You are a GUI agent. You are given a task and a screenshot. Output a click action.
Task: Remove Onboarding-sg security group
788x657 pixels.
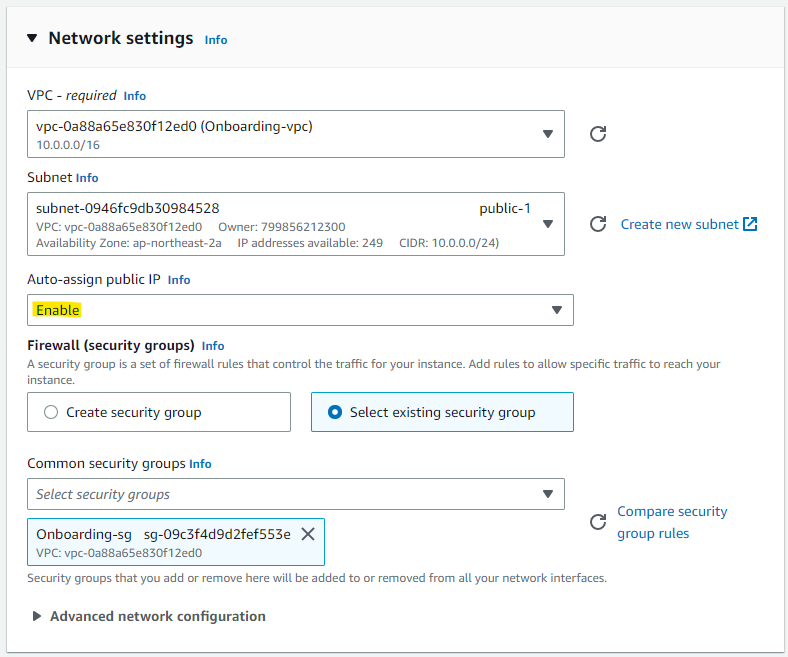coord(308,534)
